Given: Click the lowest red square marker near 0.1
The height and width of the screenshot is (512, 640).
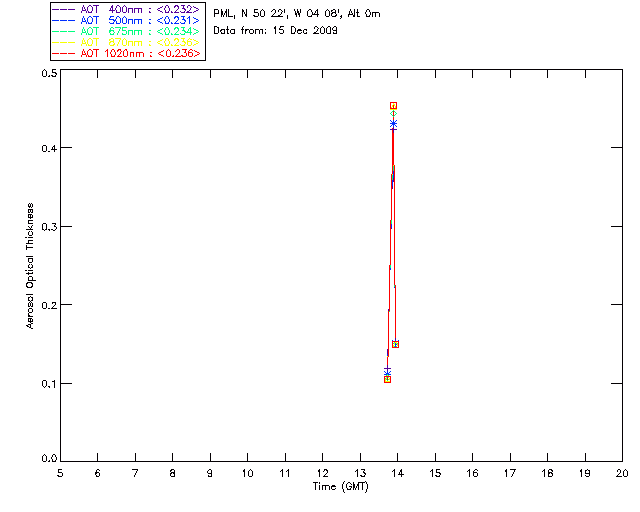Looking at the screenshot, I should coord(387,379).
